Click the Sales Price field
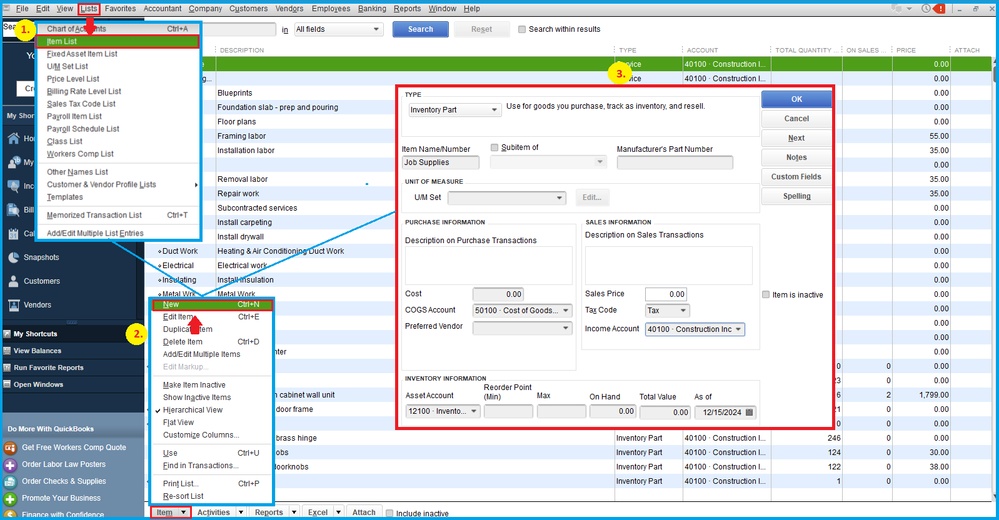999x520 pixels. tap(666, 294)
